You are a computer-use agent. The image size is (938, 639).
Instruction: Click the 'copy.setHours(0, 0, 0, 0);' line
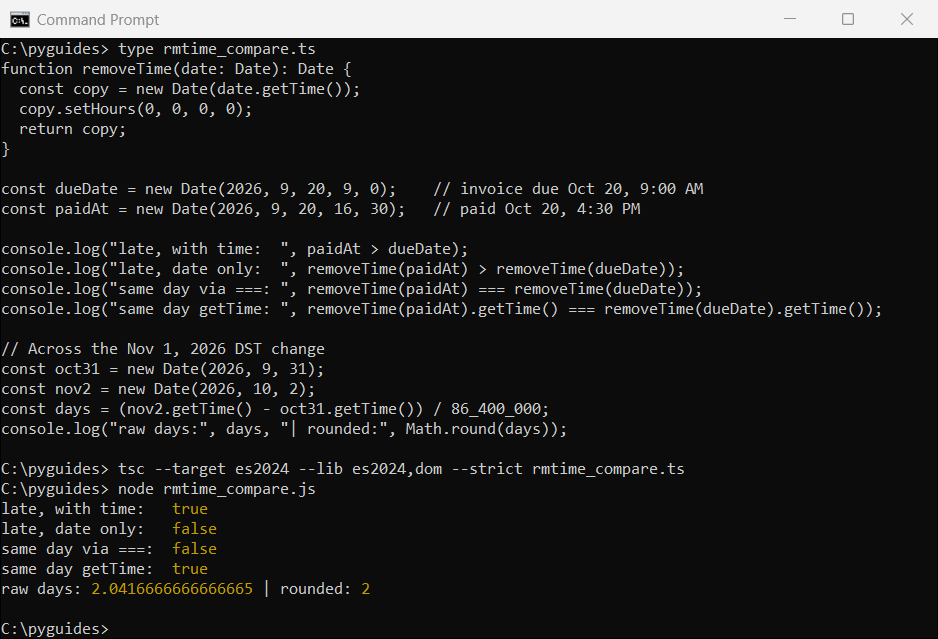pos(136,109)
